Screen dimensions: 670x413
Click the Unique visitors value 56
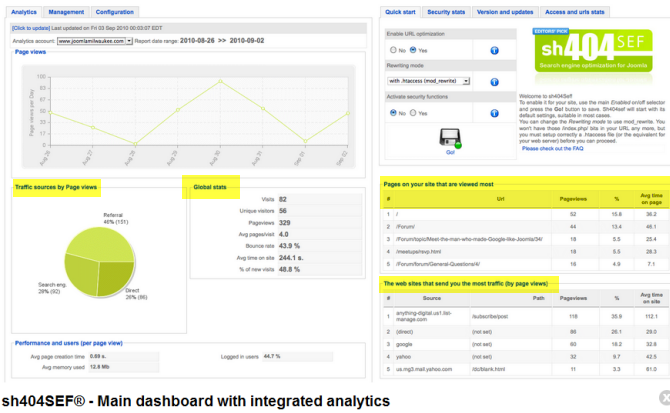[x=283, y=211]
